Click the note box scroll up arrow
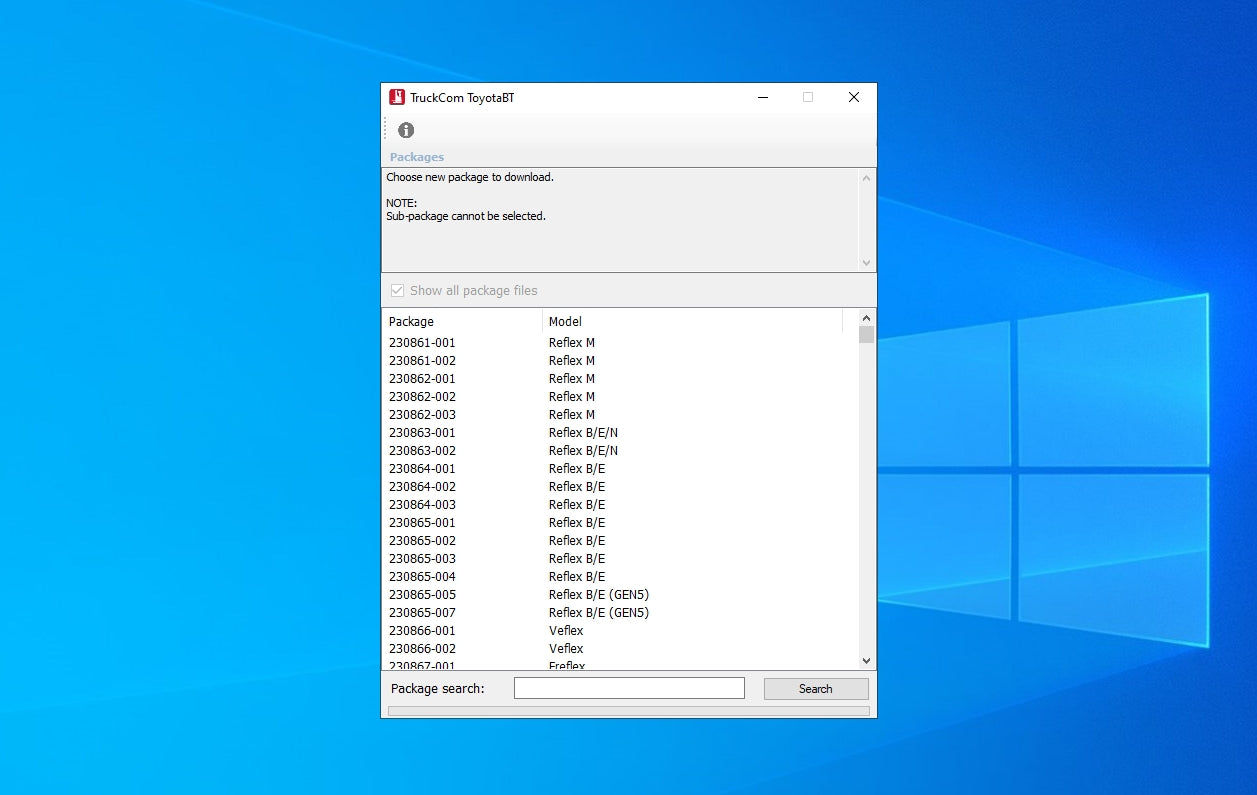Image resolution: width=1257 pixels, height=795 pixels. coord(866,179)
